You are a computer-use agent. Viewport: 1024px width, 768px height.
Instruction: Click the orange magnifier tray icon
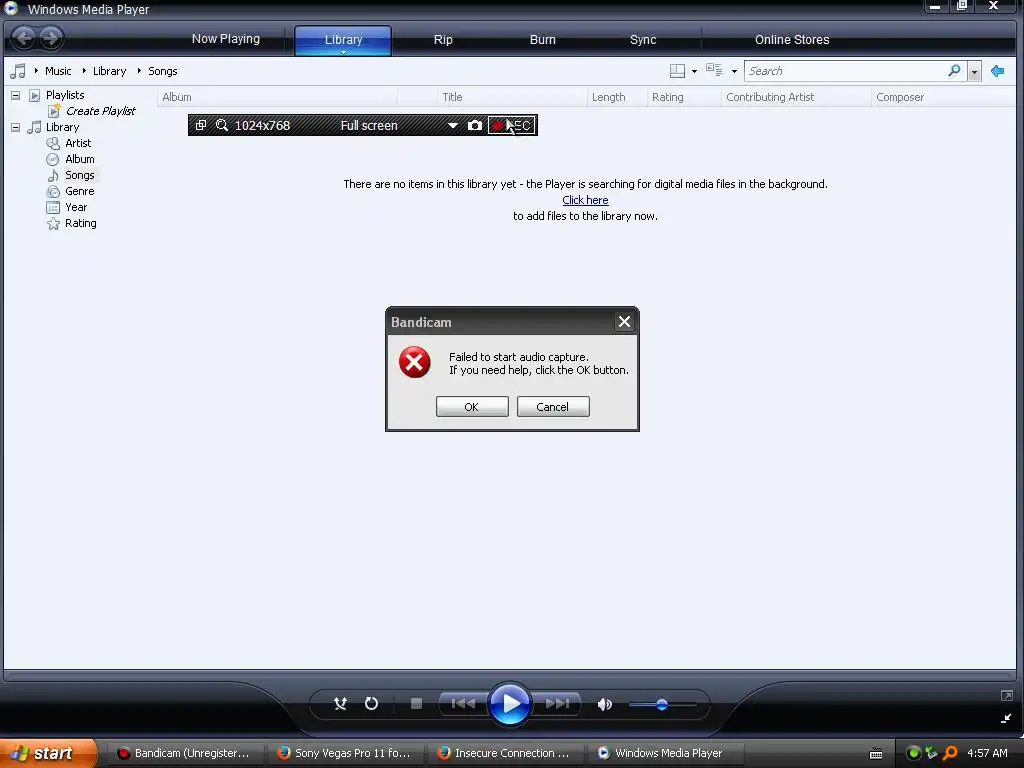950,753
